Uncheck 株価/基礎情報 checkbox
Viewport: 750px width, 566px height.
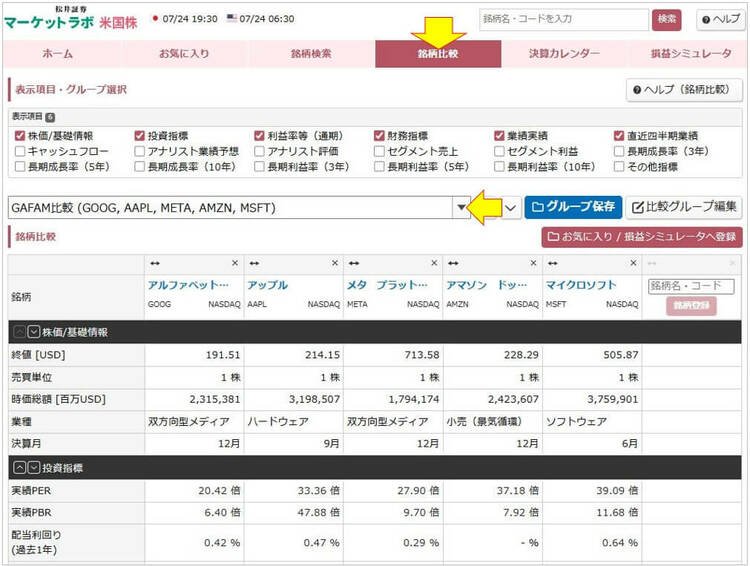(20, 136)
